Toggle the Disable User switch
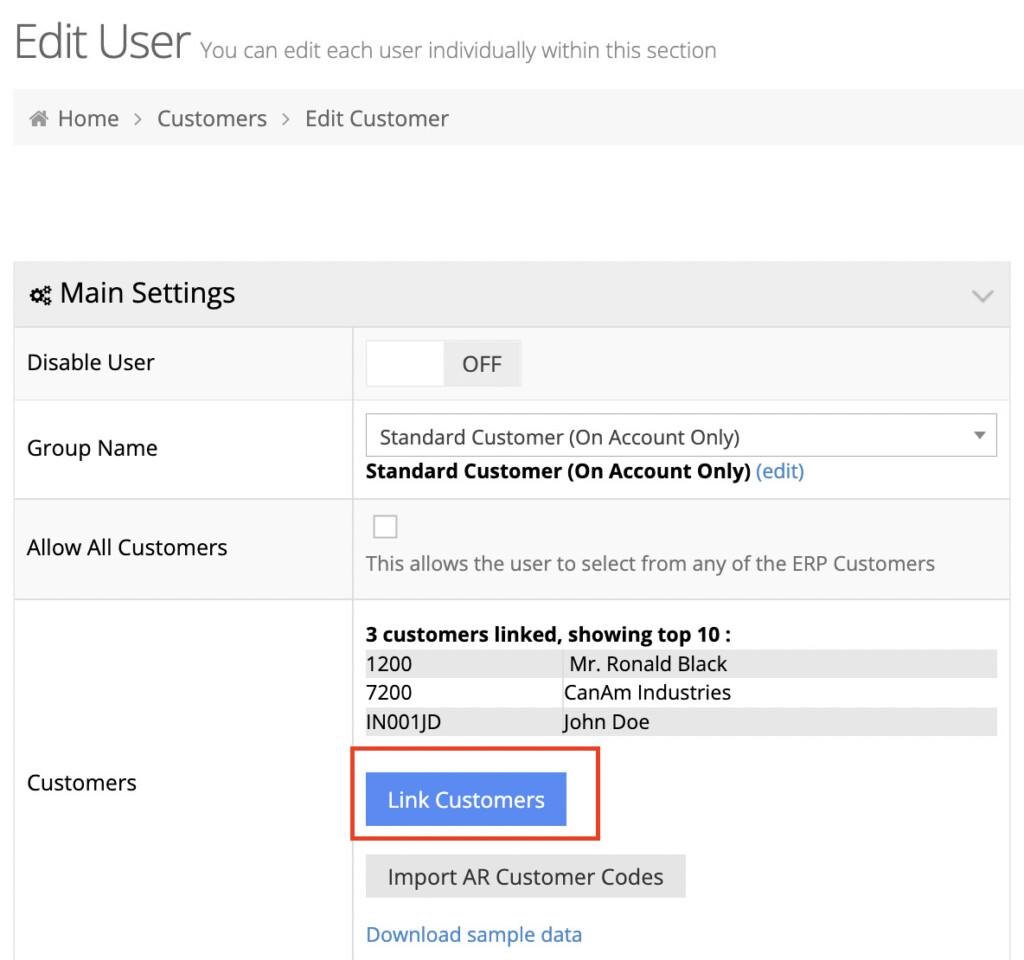The image size is (1024, 960). [x=443, y=364]
